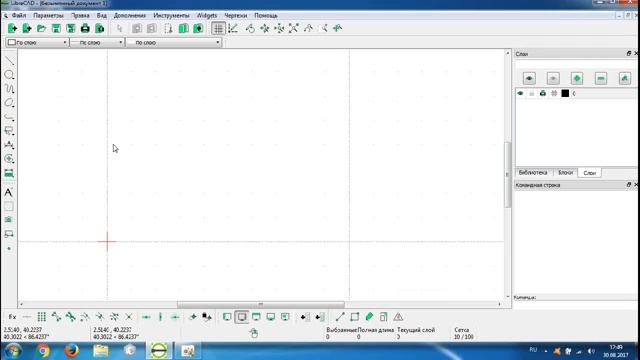Toggle construction icon of layer 0
Image resolution: width=640 pixels, height=360 pixels.
554,93
